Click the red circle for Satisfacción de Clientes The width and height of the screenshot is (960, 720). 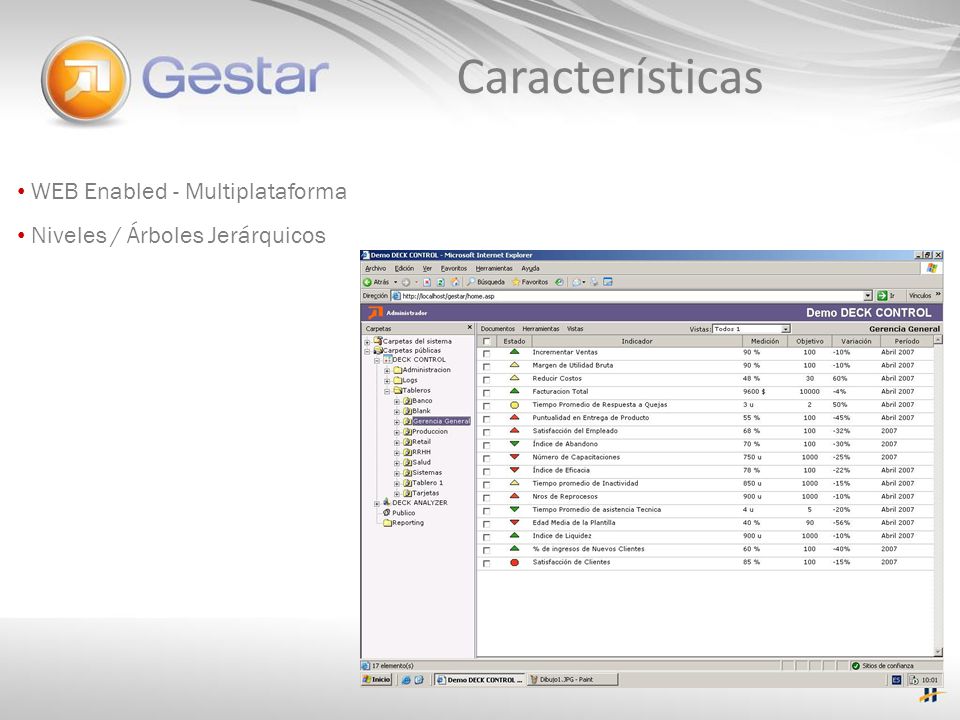coord(514,562)
